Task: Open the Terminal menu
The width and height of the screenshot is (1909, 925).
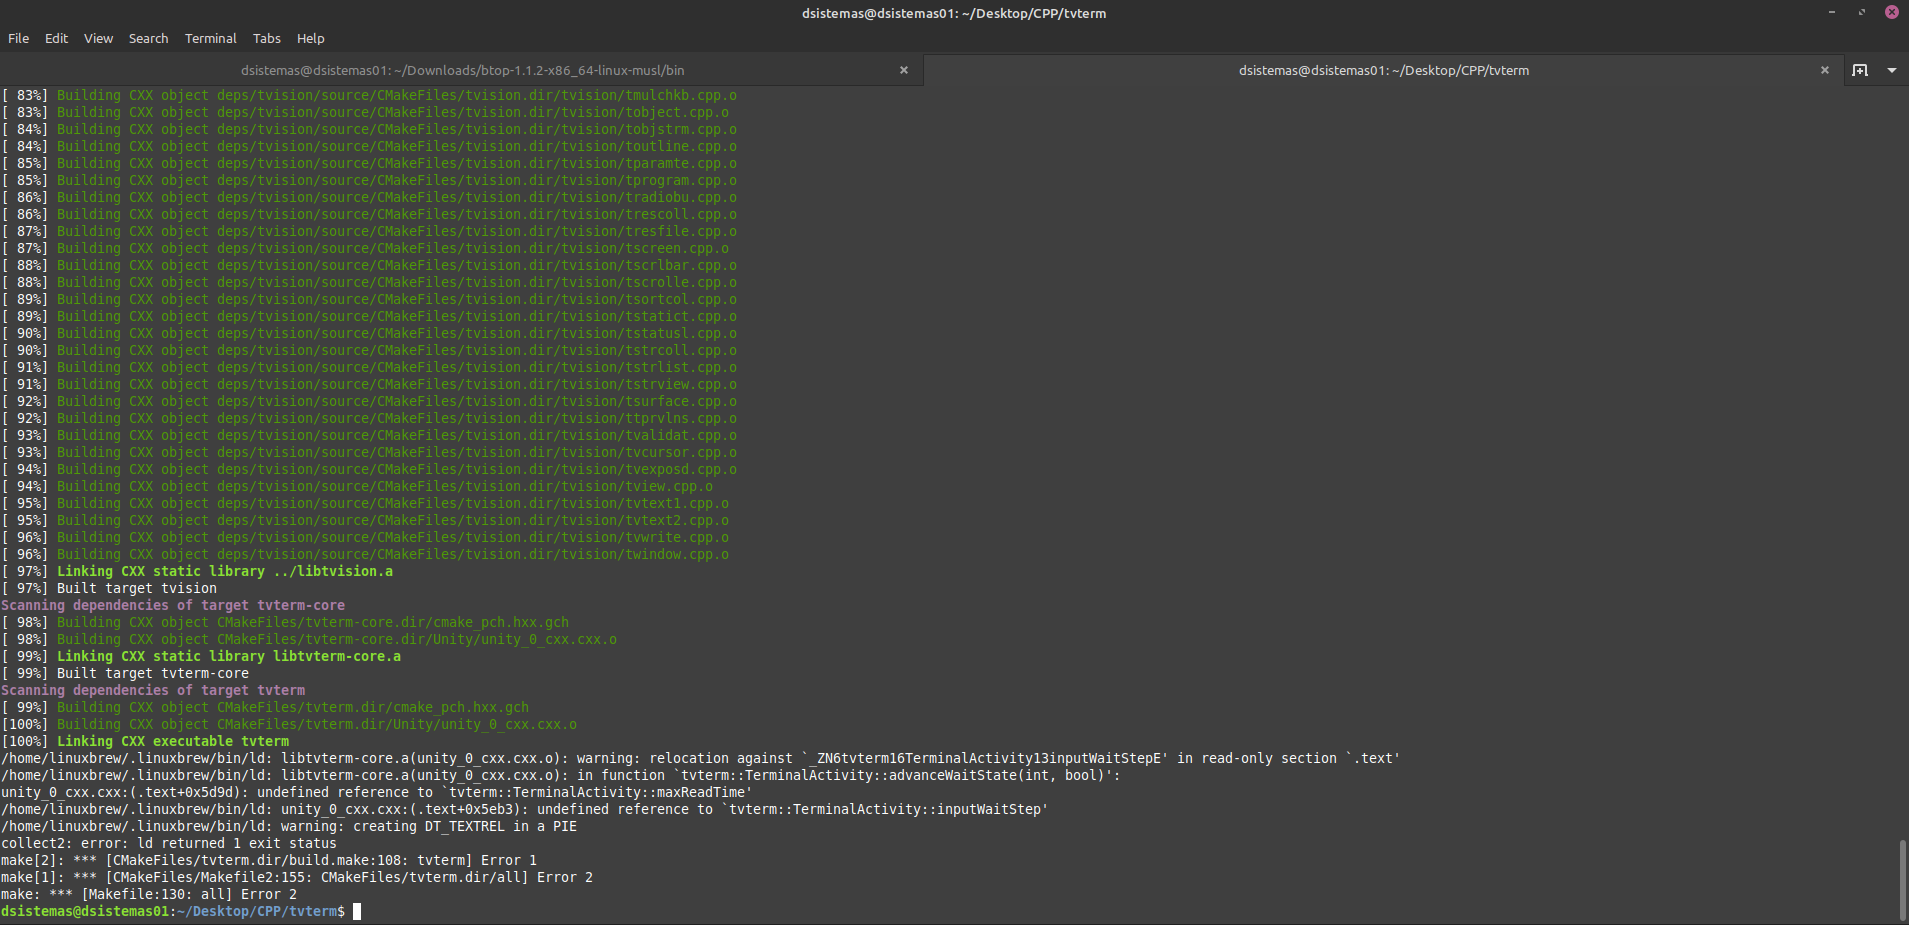Action: pos(210,38)
